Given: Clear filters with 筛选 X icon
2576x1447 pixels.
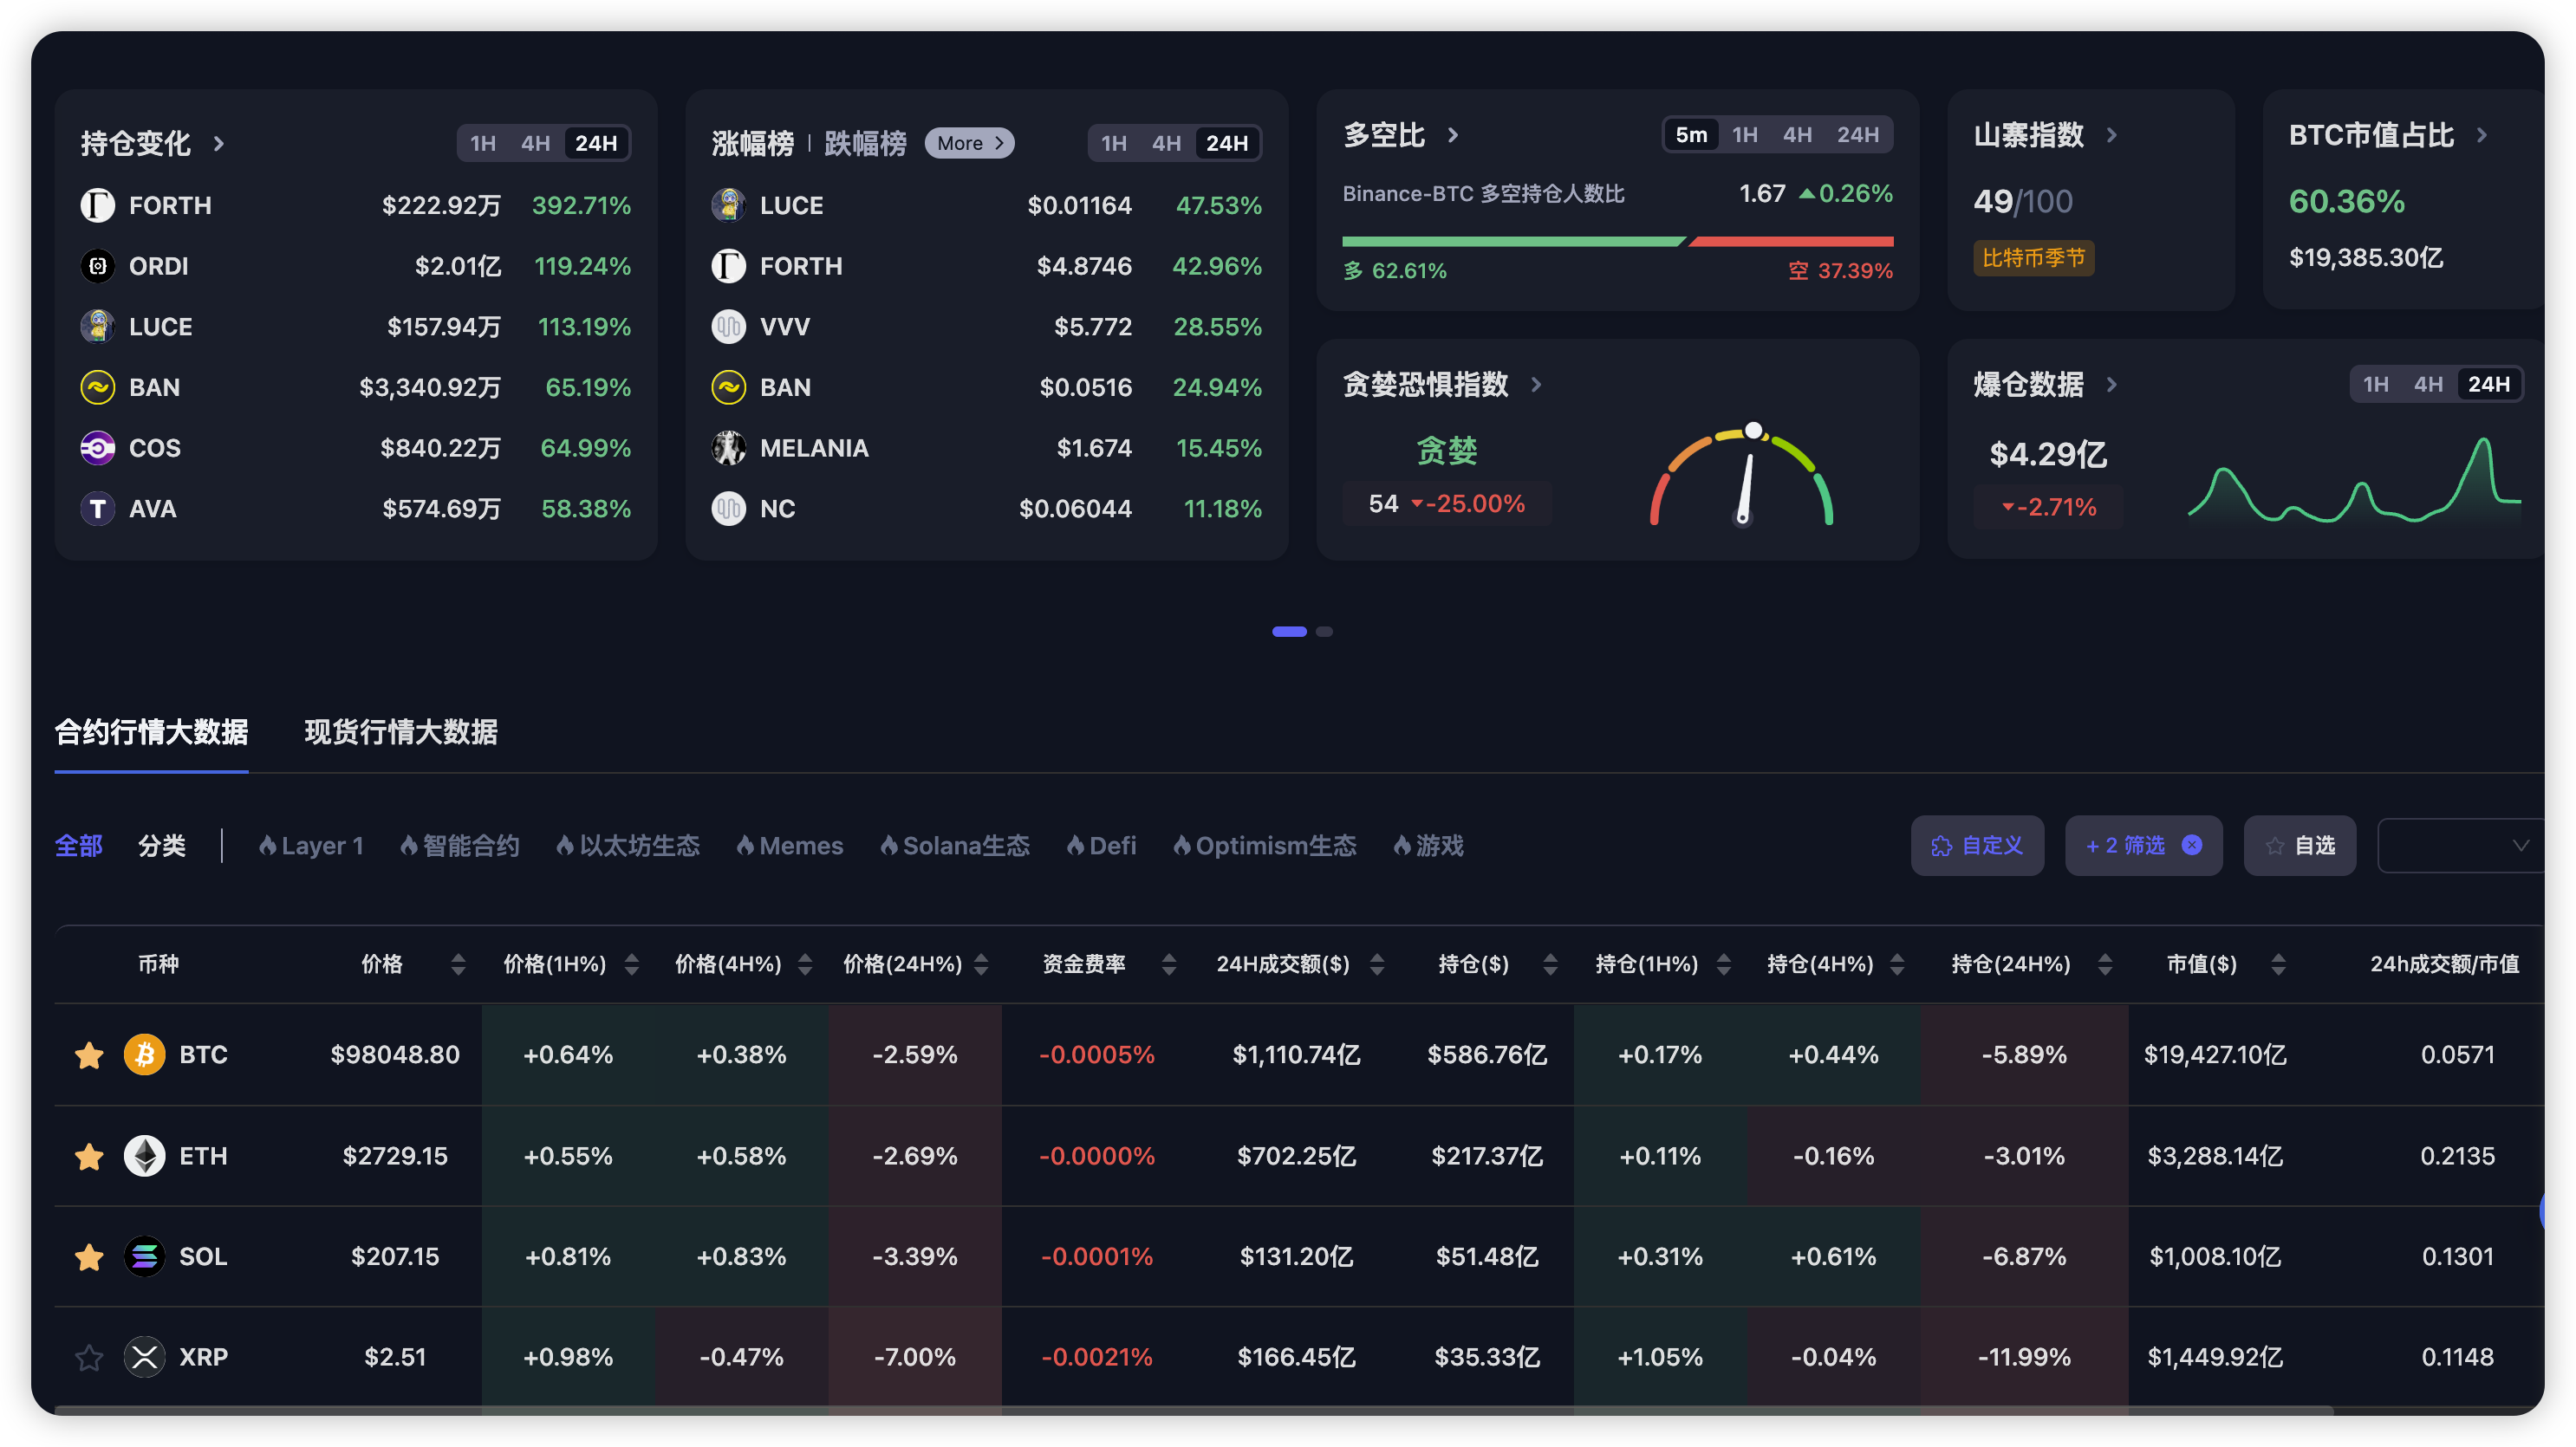Looking at the screenshot, I should point(2191,845).
